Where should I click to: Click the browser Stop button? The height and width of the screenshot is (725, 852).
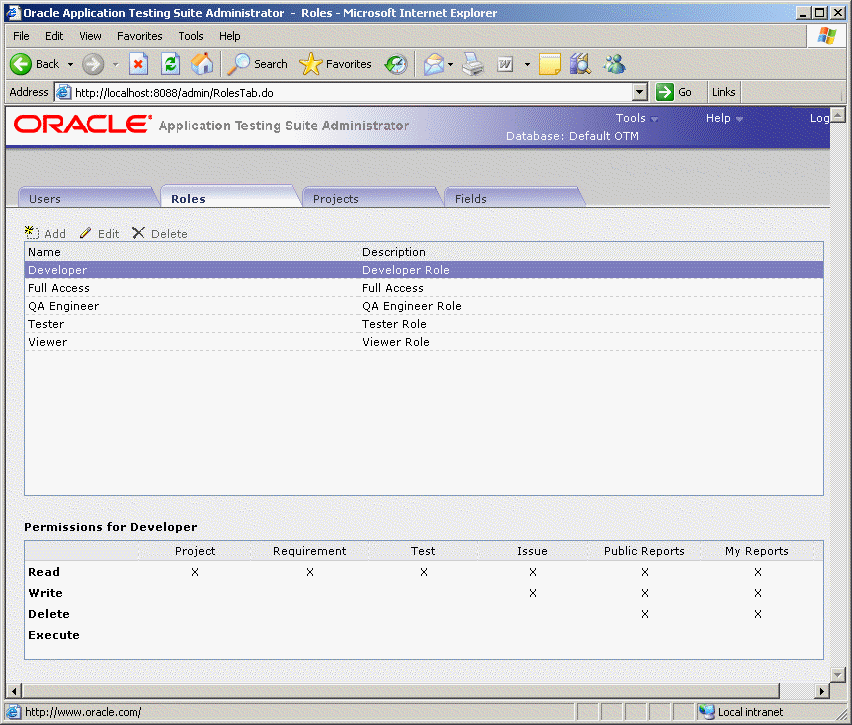pyautogui.click(x=139, y=64)
